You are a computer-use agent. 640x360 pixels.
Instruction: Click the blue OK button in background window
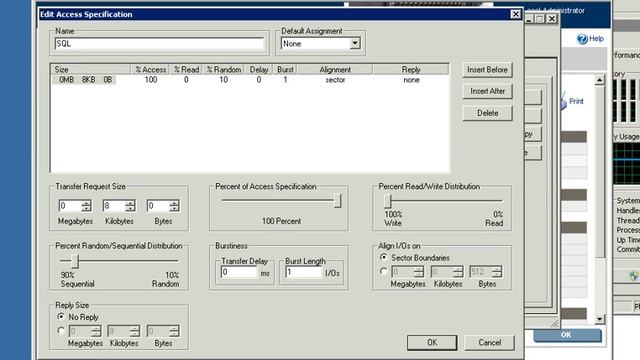(x=567, y=335)
